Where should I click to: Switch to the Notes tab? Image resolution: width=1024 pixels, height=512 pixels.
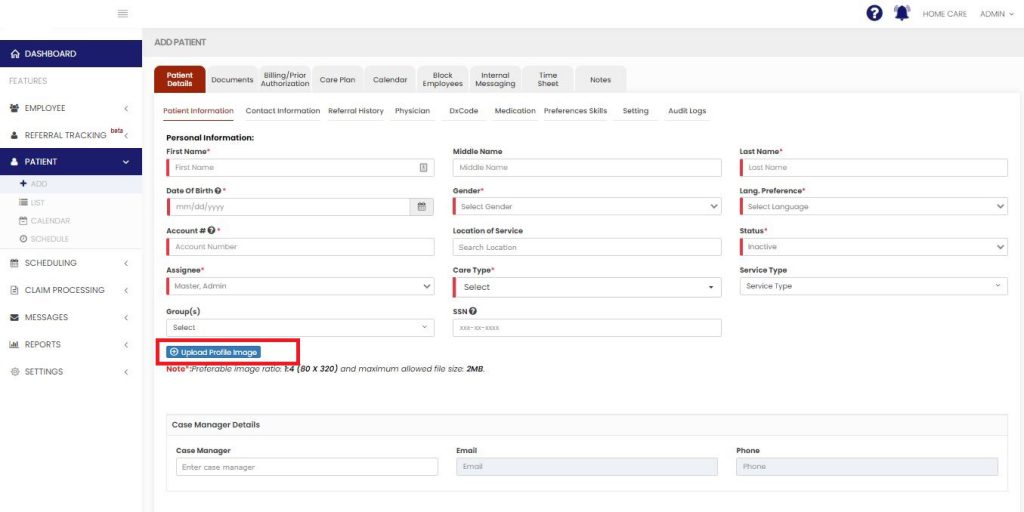pos(600,80)
